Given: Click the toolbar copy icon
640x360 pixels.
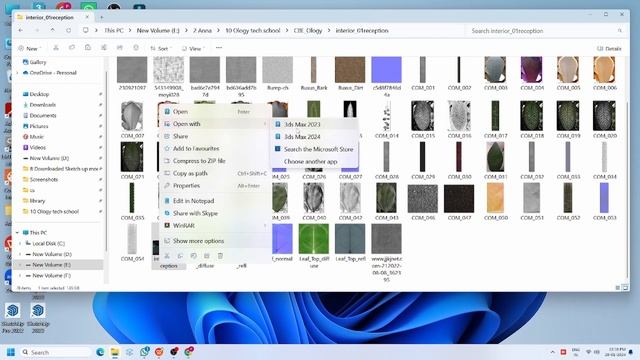Looking at the screenshot, I should [x=72, y=48].
